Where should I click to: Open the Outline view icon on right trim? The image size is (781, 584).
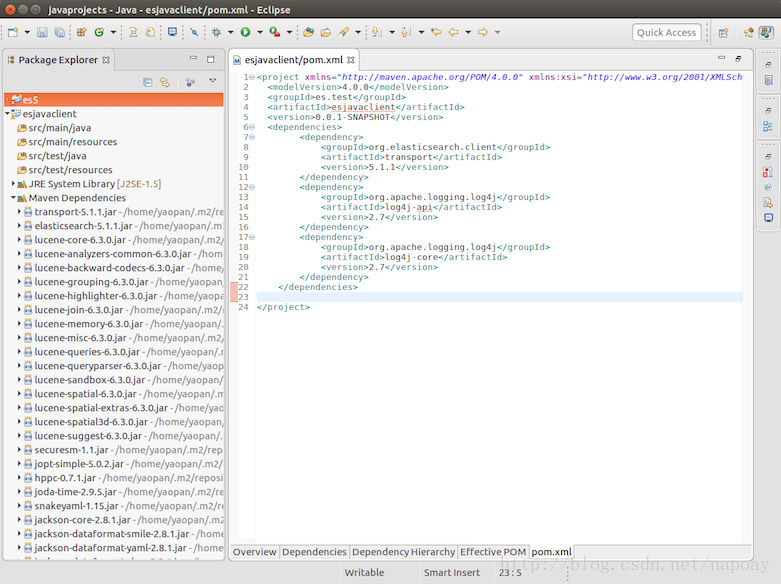768,126
